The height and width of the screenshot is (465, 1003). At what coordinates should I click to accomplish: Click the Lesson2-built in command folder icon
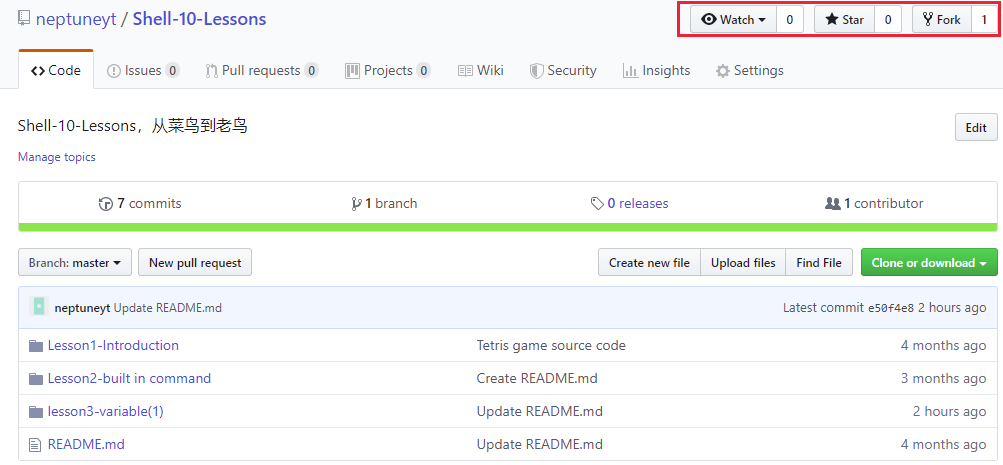[x=36, y=379]
